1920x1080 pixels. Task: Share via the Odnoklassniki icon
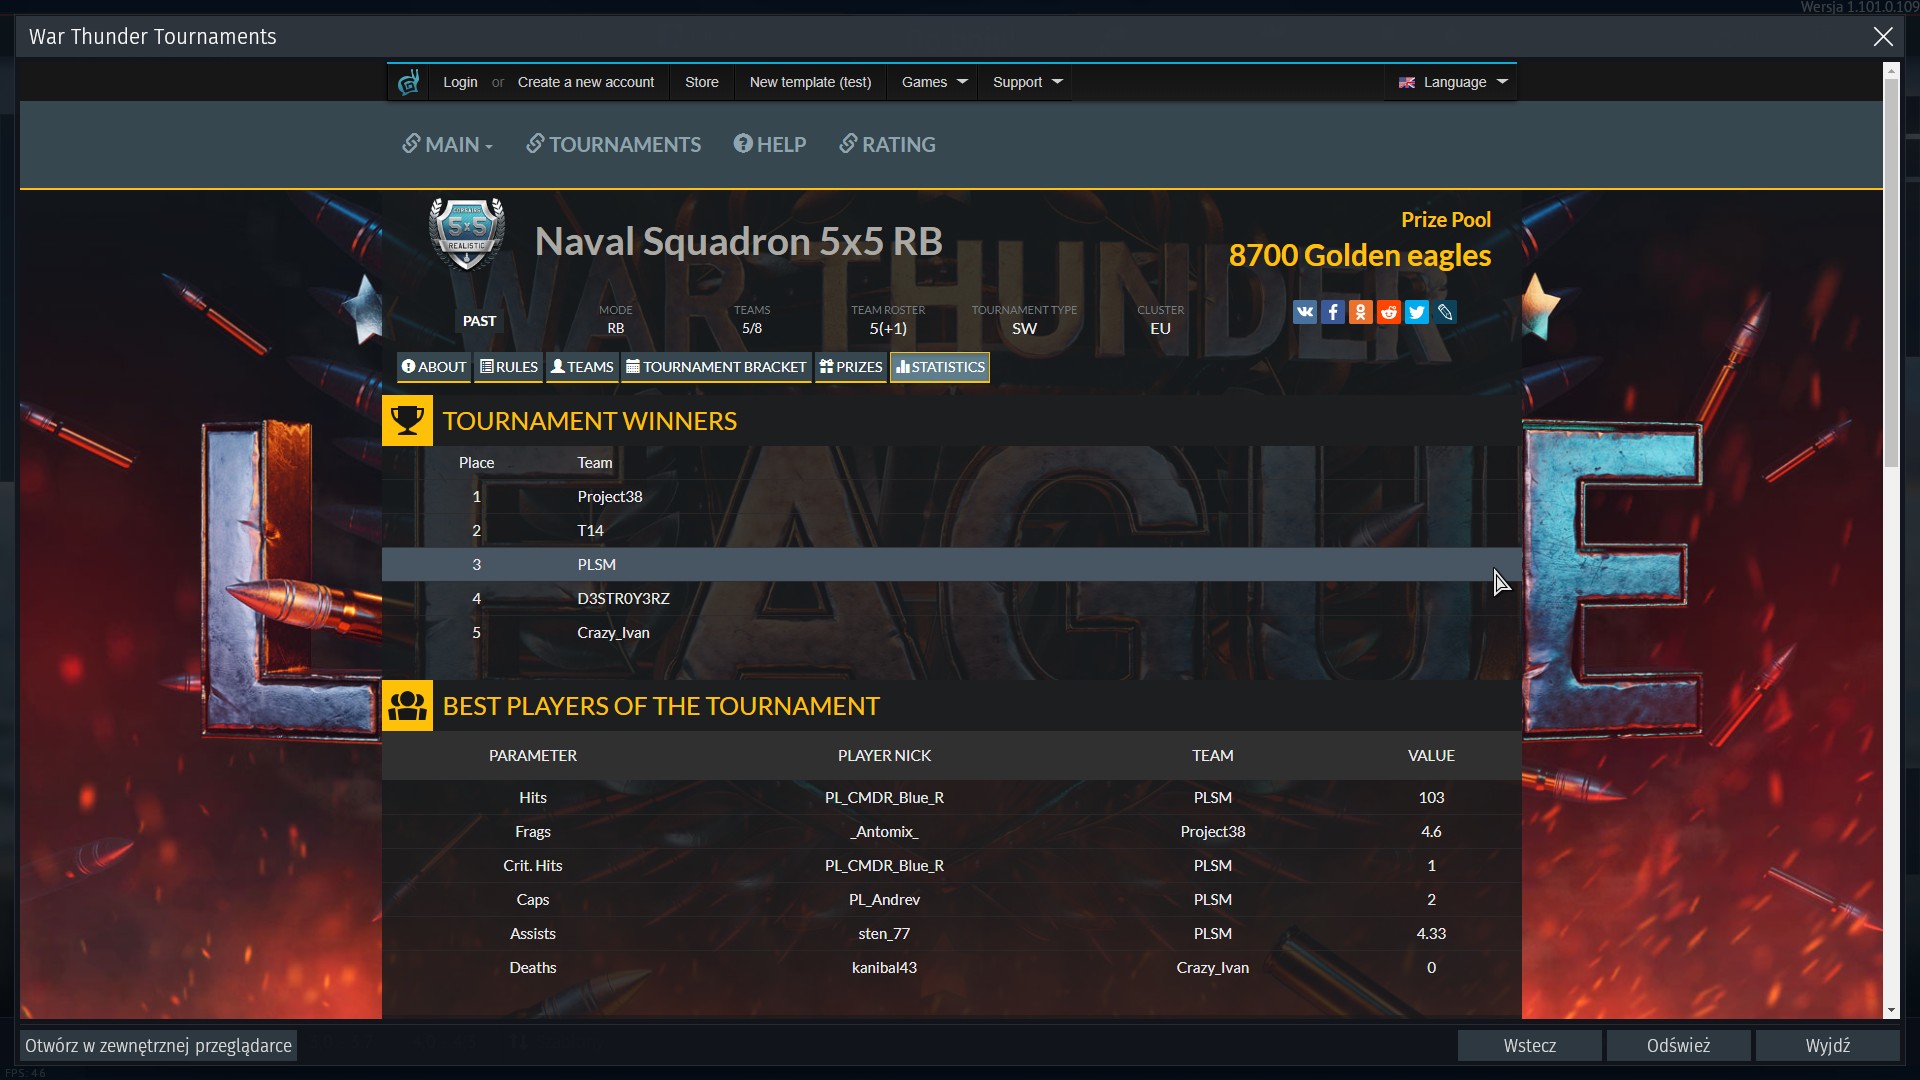click(1360, 312)
